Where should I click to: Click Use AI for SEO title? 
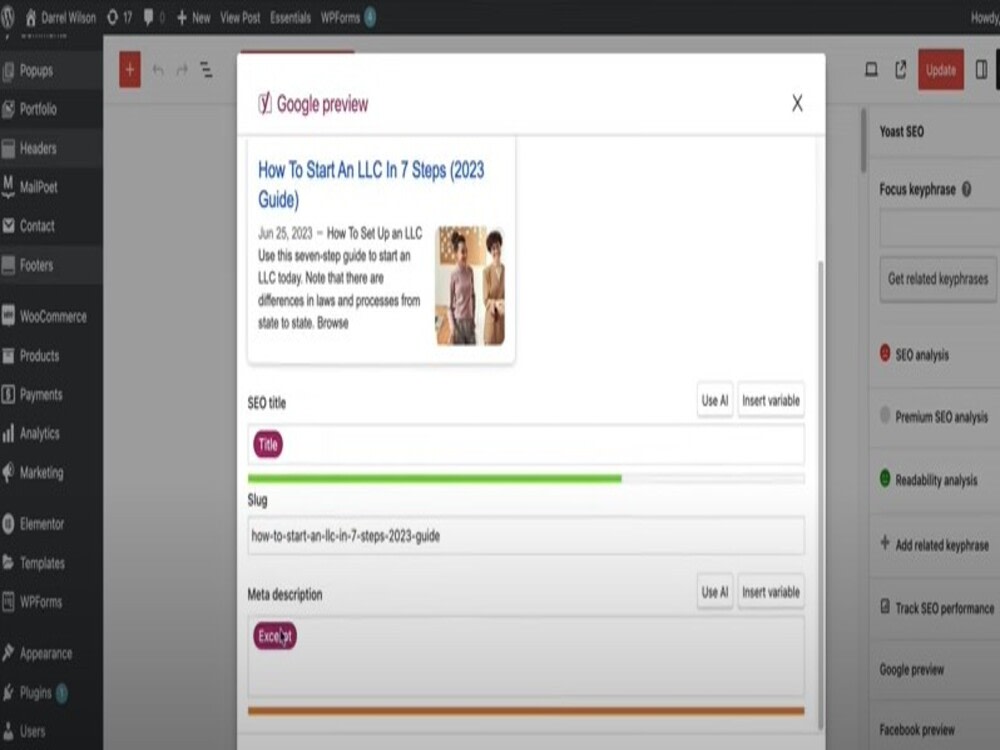(715, 401)
